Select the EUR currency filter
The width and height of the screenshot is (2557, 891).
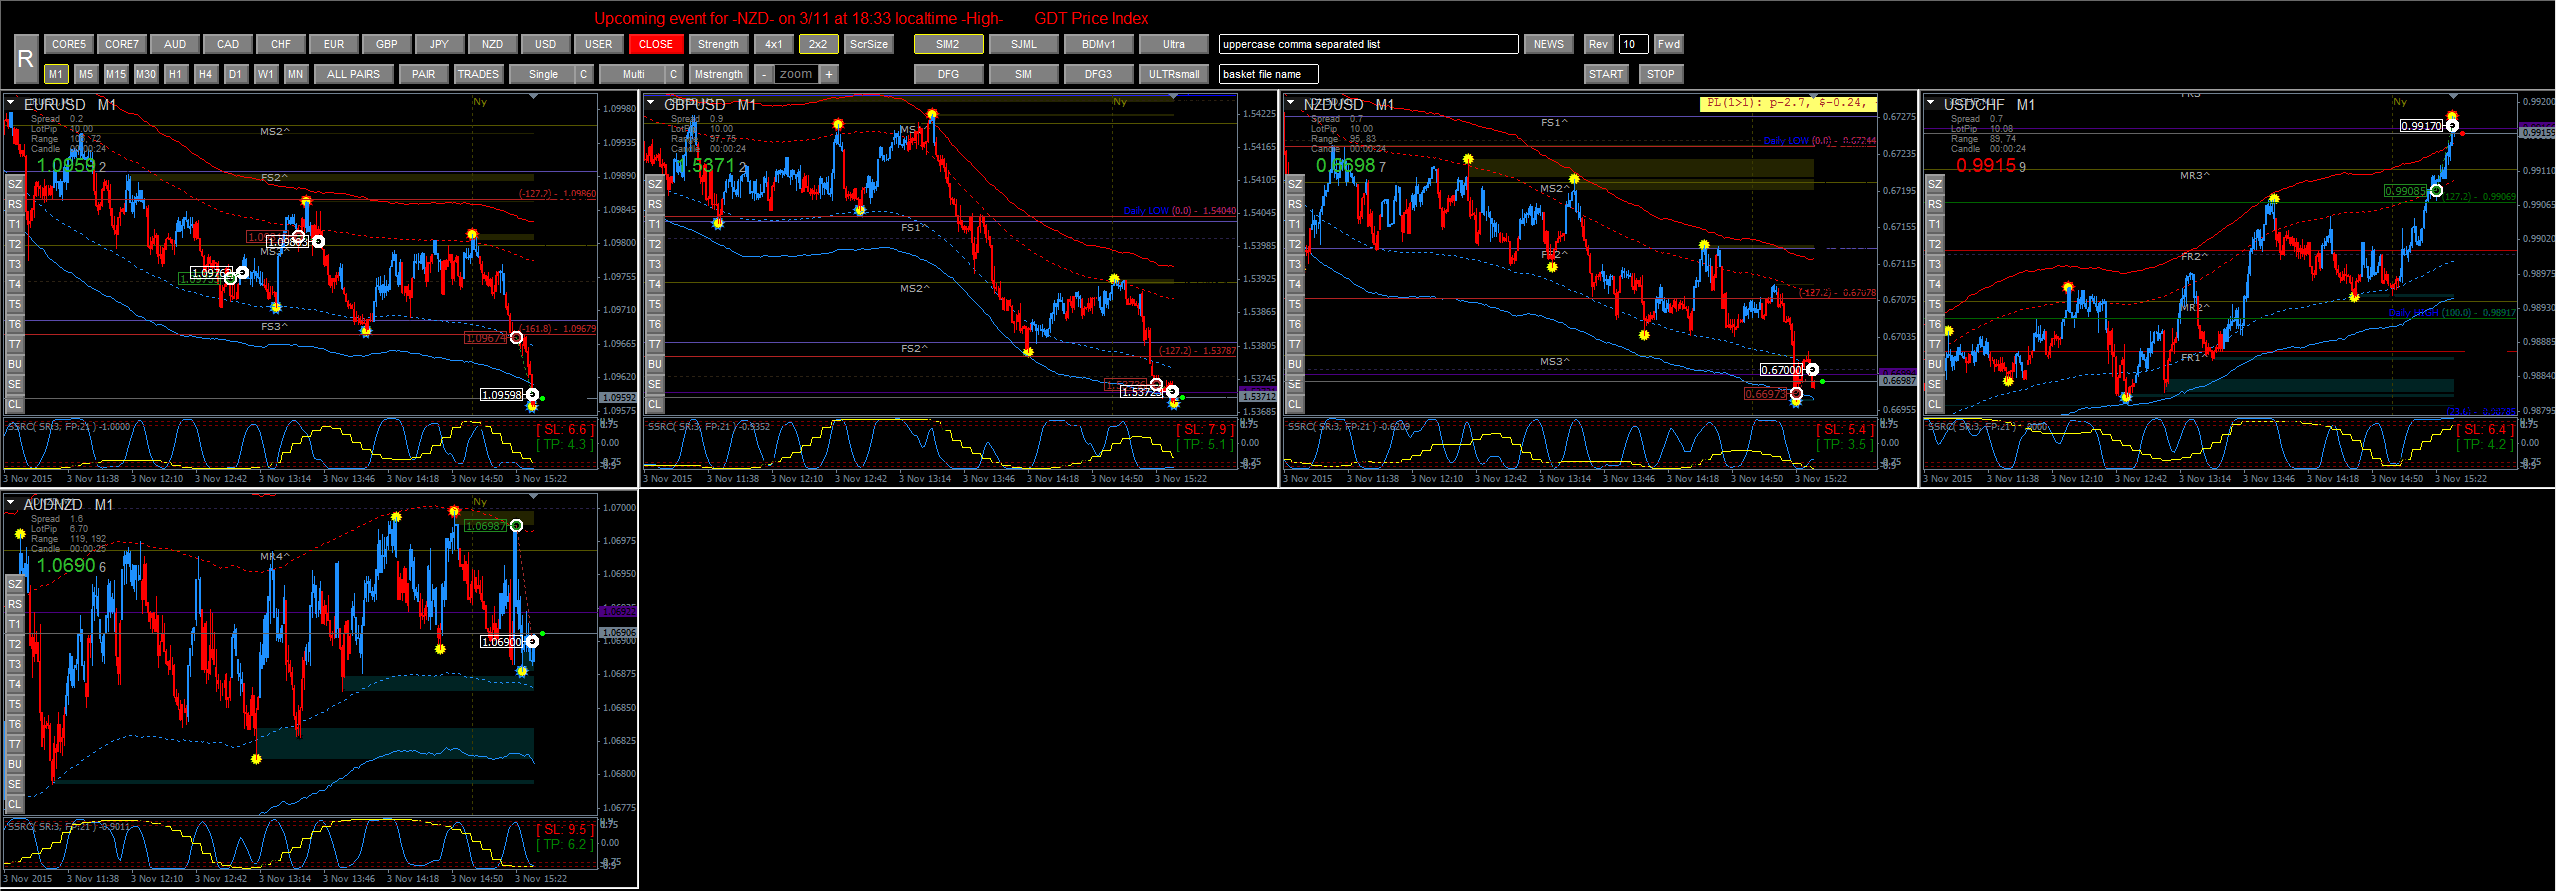[334, 44]
